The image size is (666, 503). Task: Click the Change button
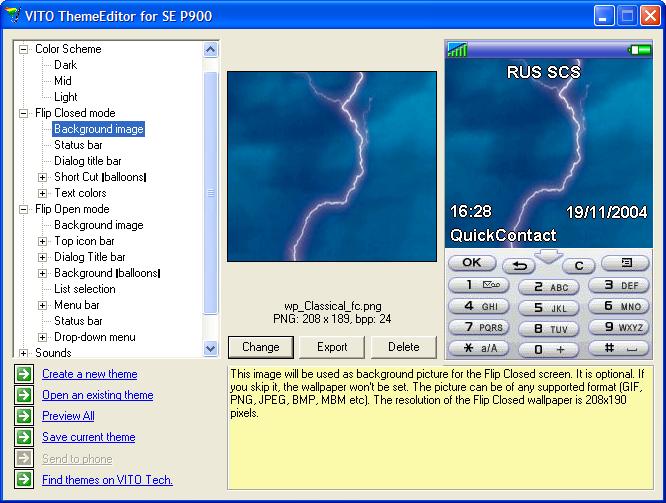click(261, 347)
